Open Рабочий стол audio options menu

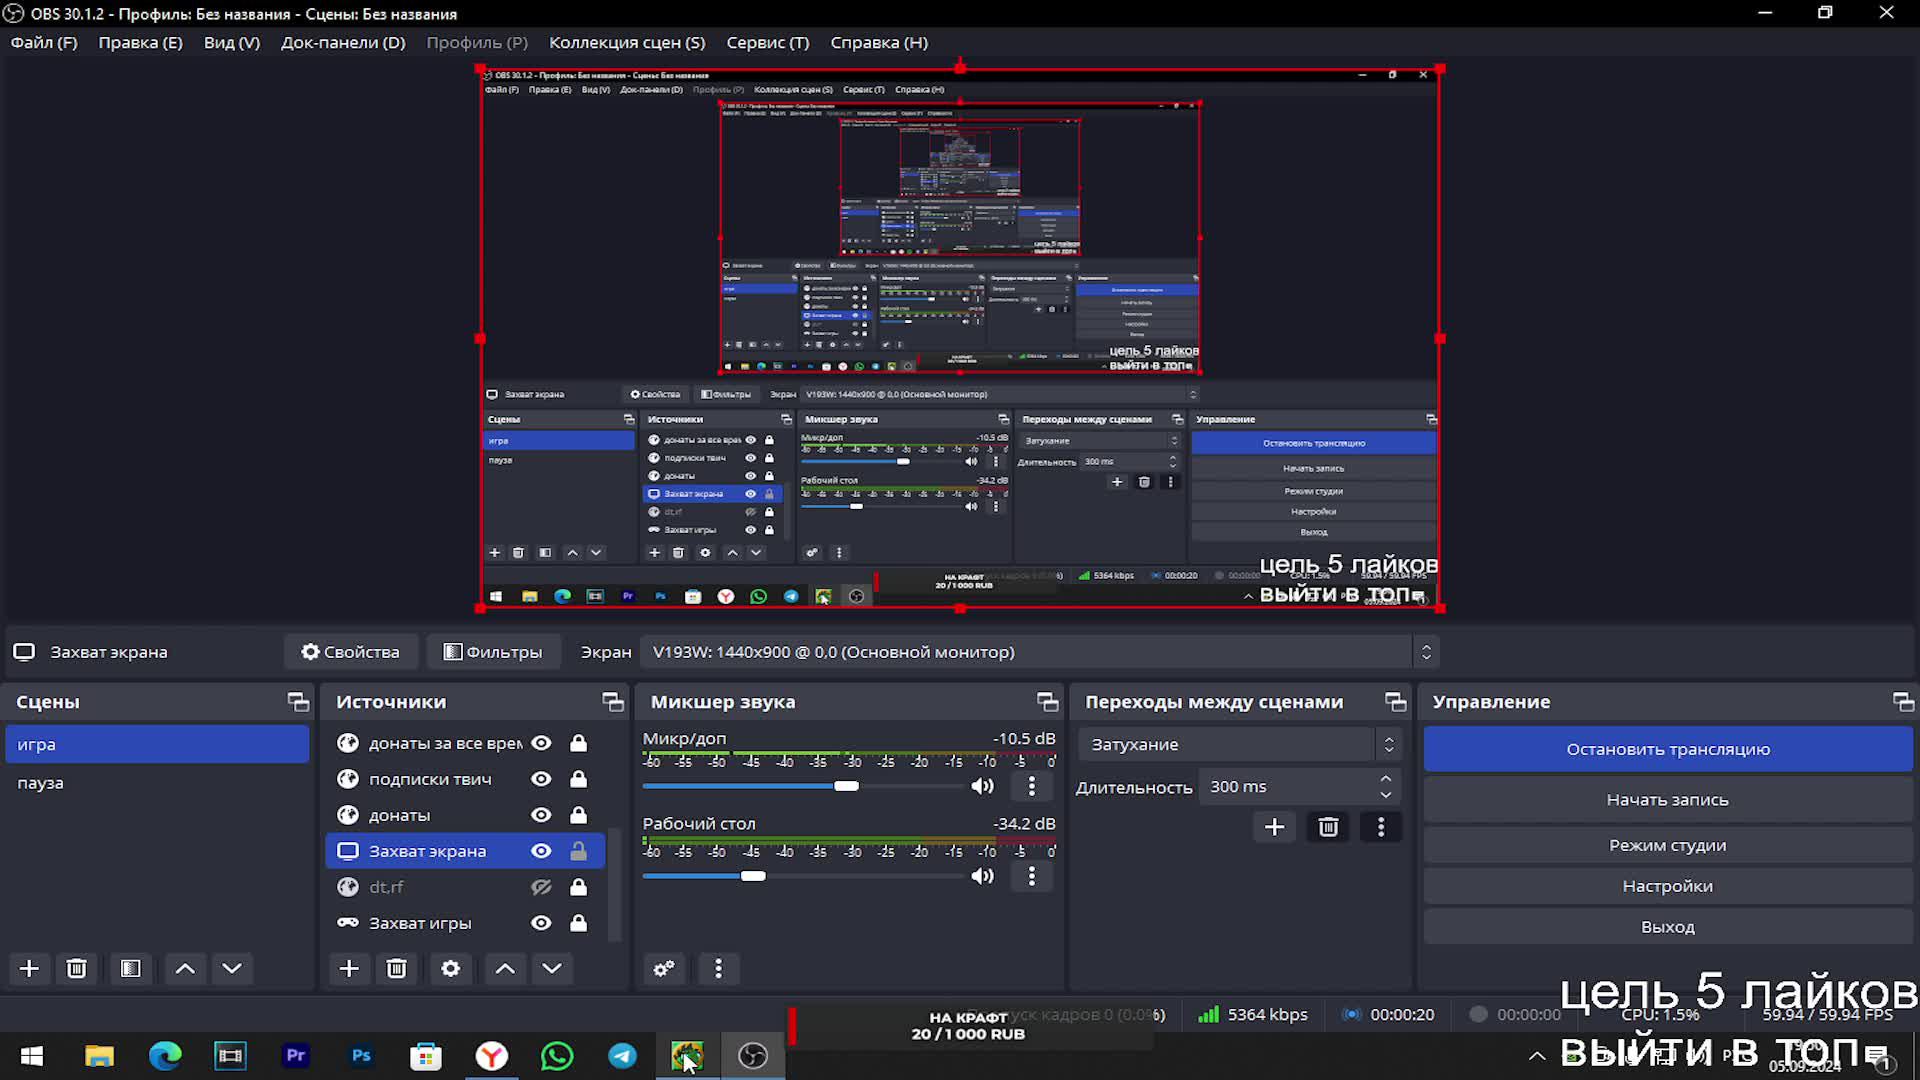tap(1032, 876)
